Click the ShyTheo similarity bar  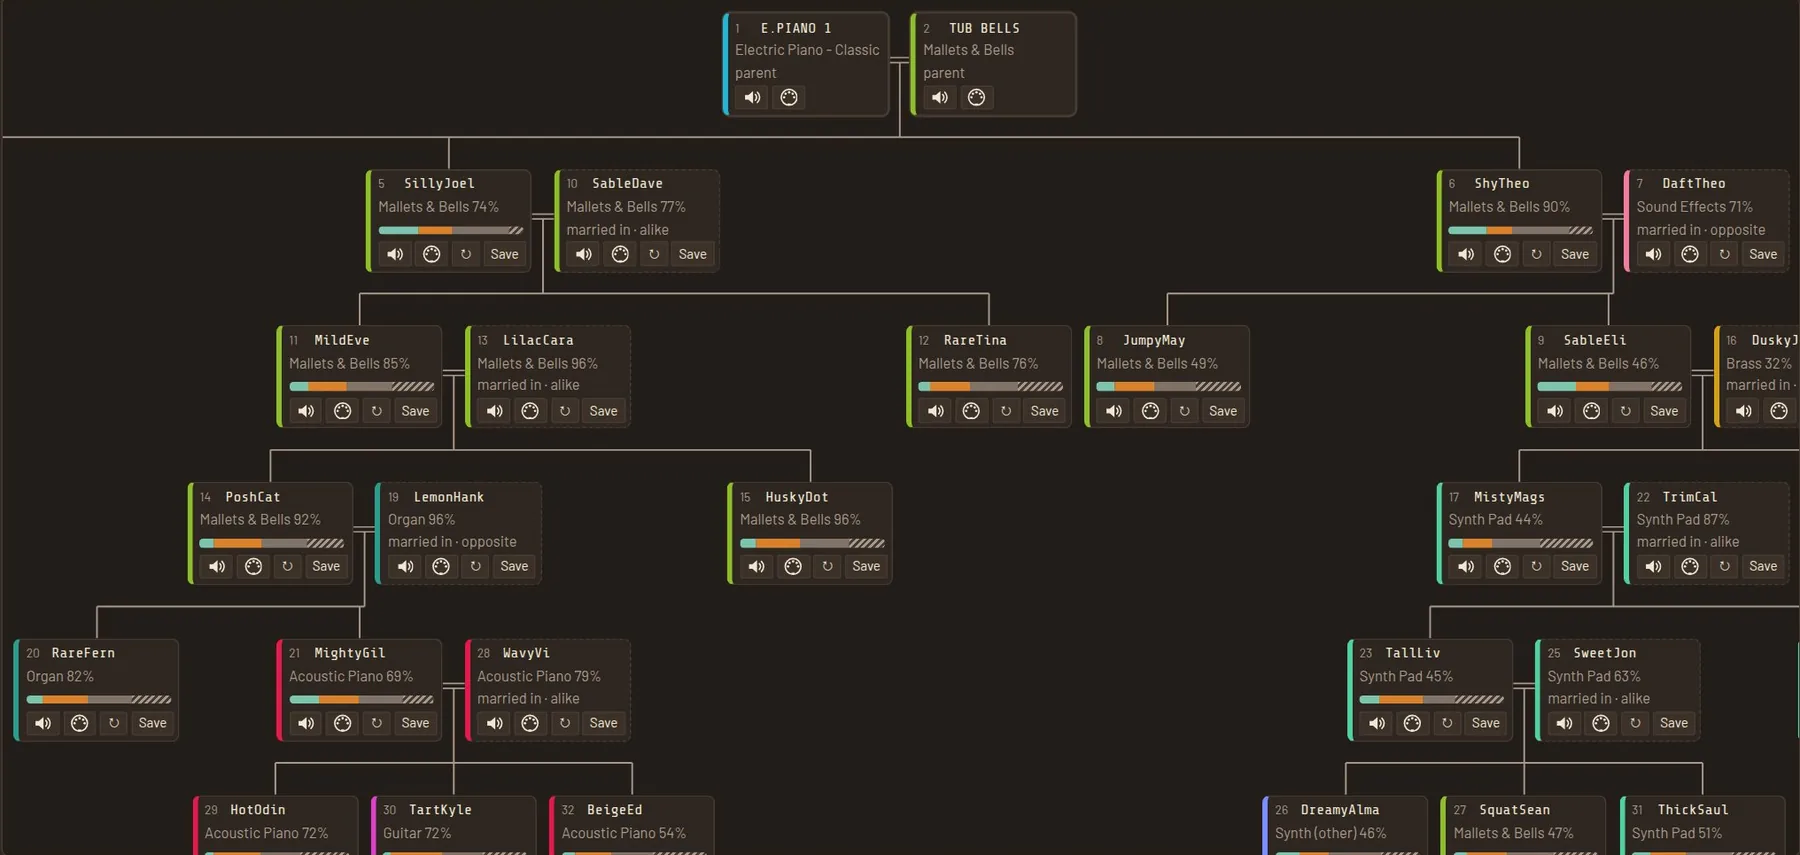point(1520,230)
